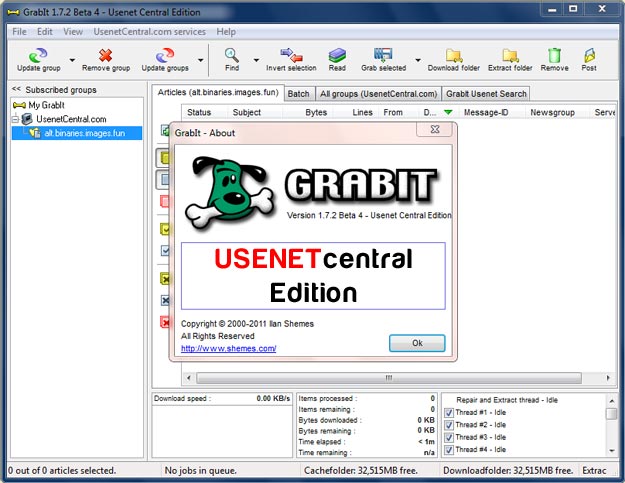
Task: Open the Grab selected dropdown arrow
Action: click(418, 60)
